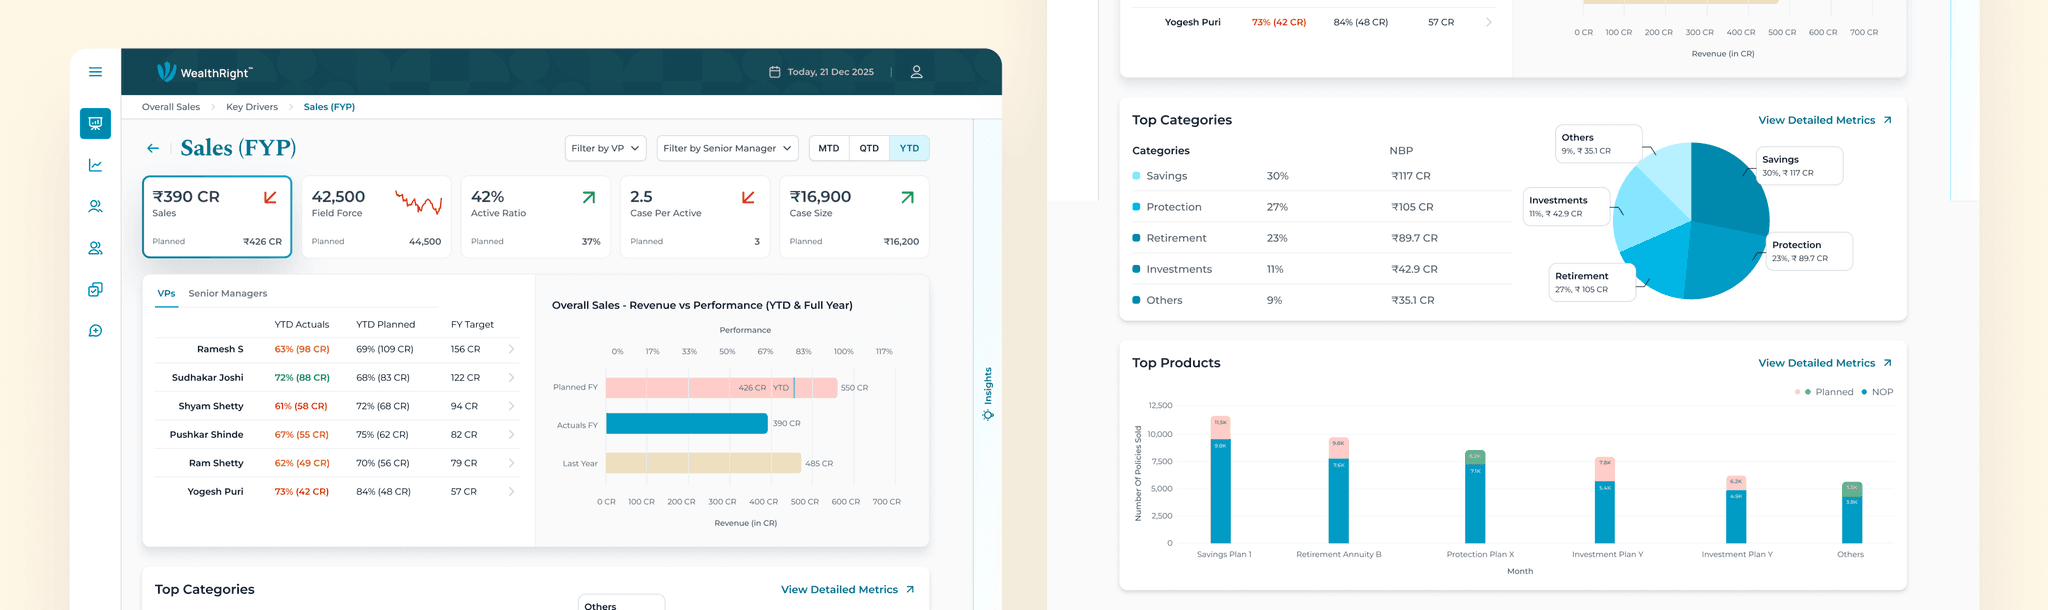Viewport: 2048px width, 610px height.
Task: Select the 2.5 Case Per Active KPI card
Action: pyautogui.click(x=695, y=217)
